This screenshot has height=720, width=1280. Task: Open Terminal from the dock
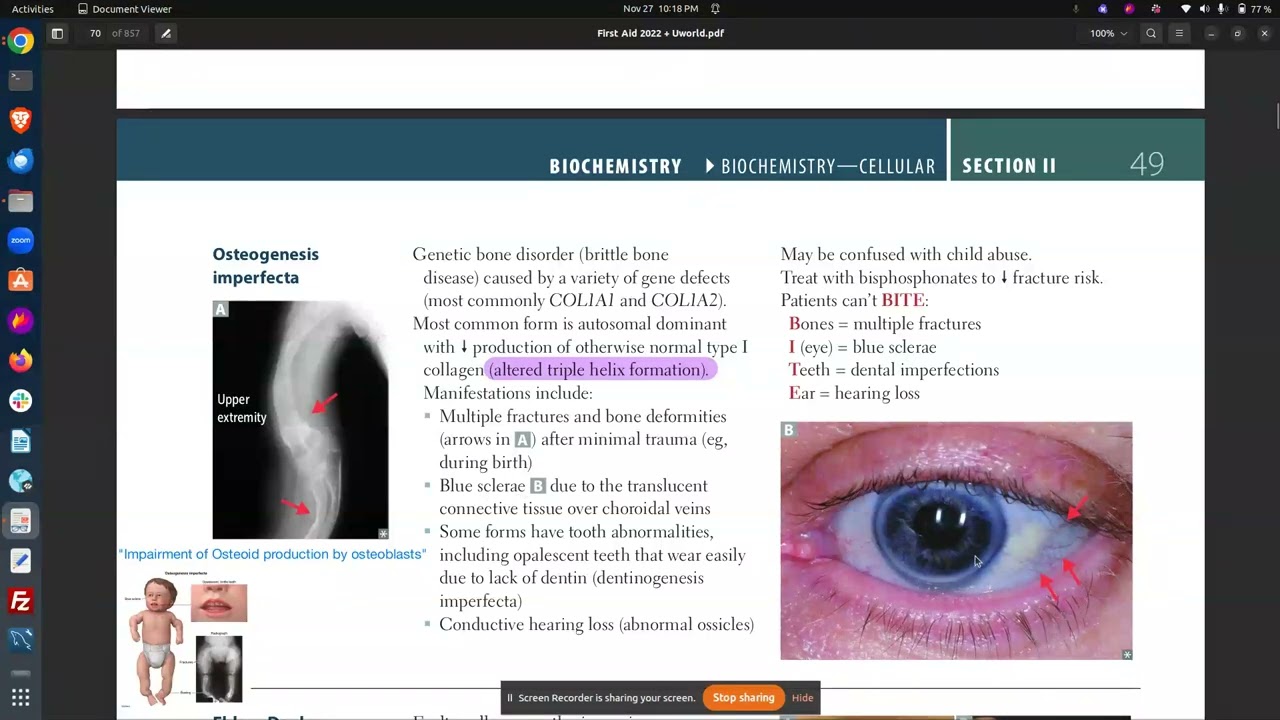(20, 80)
